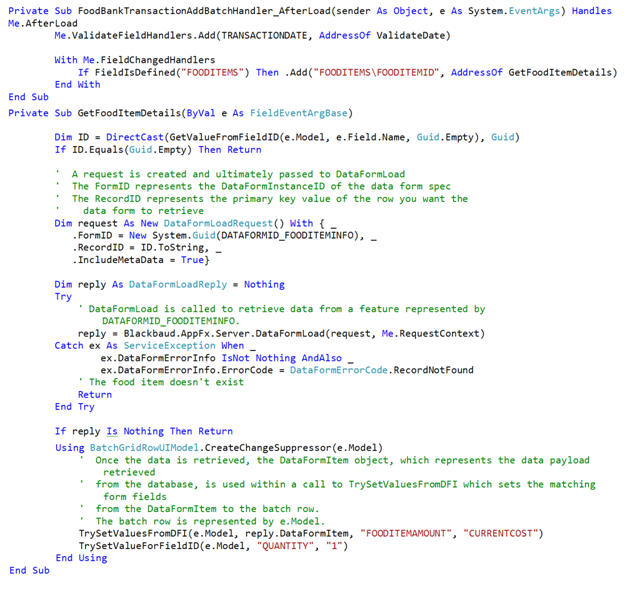
Task: Click CreateChangeSuppressor(e.Model)
Action: tap(294, 448)
